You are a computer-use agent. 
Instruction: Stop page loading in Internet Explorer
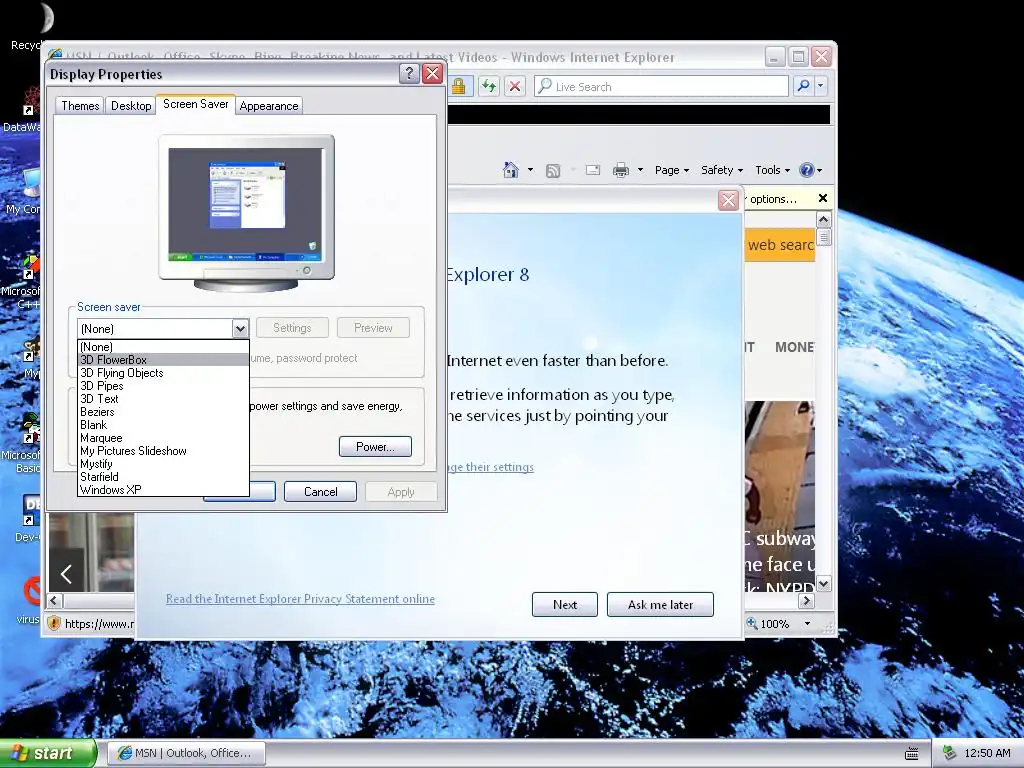(515, 86)
